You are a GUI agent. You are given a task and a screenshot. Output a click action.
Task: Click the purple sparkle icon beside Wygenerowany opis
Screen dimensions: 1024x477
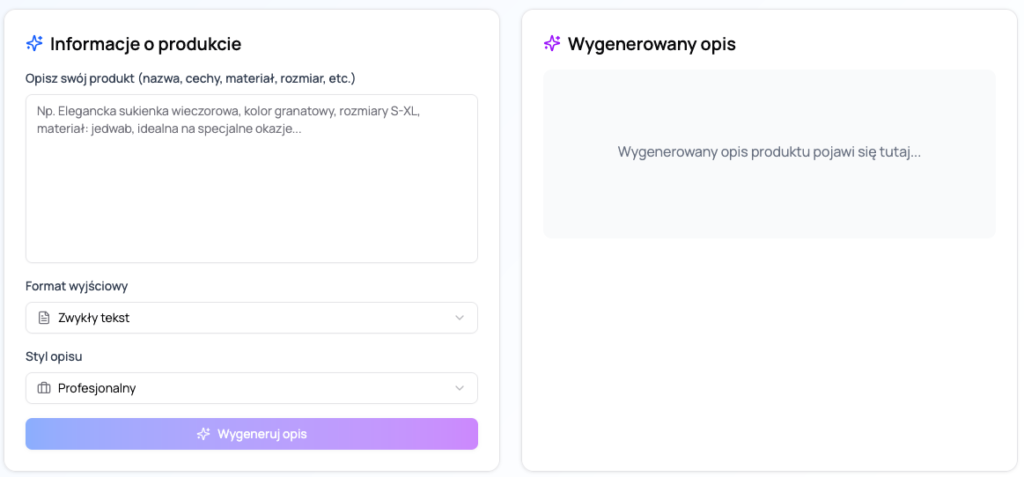pos(552,43)
